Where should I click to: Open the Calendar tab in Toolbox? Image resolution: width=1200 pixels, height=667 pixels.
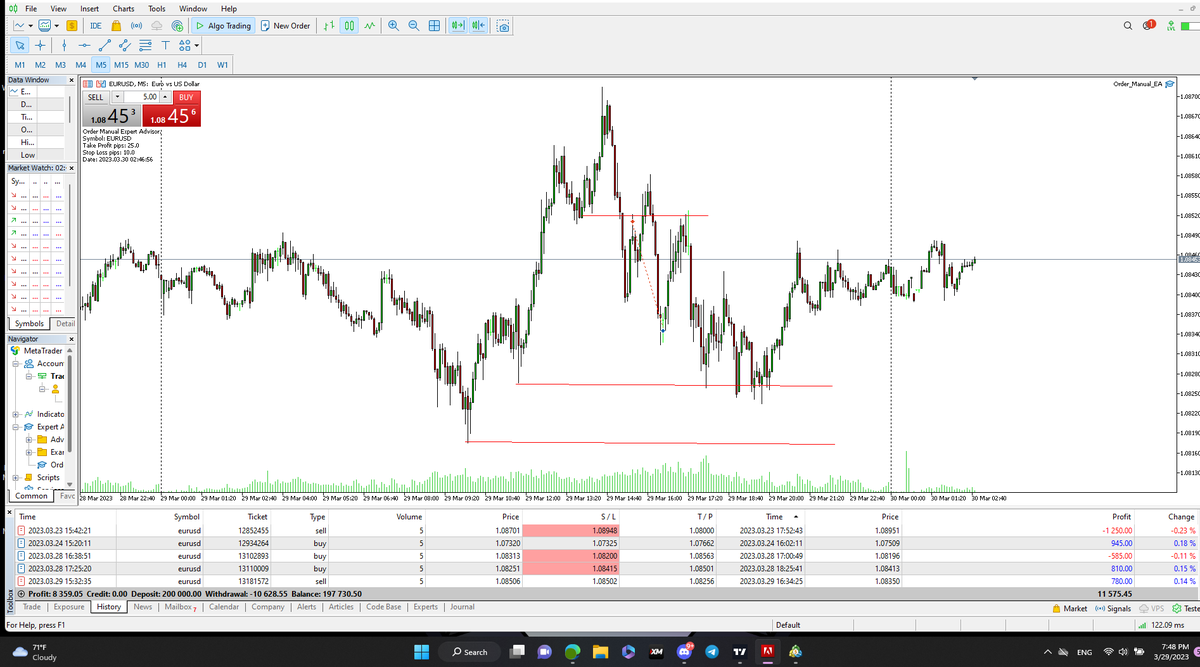click(224, 607)
